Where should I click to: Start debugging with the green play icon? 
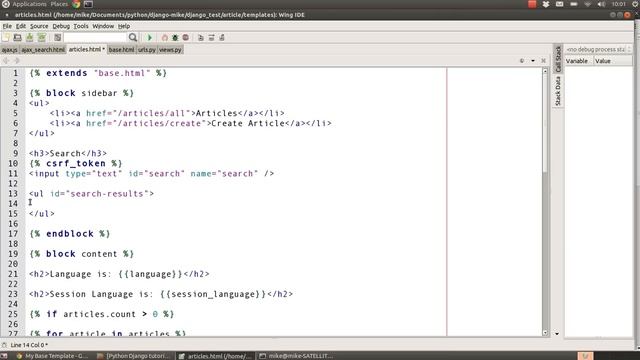click(x=149, y=38)
